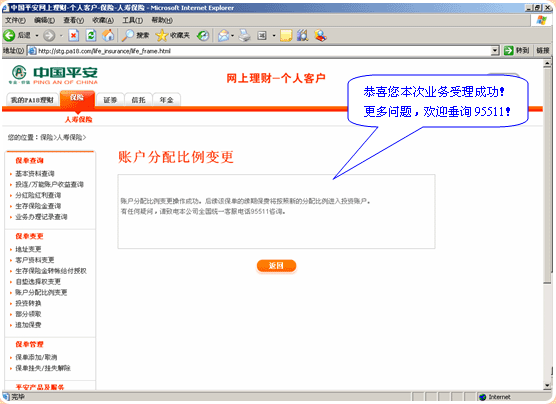Click the vertical scrollbar down arrow

[547, 386]
